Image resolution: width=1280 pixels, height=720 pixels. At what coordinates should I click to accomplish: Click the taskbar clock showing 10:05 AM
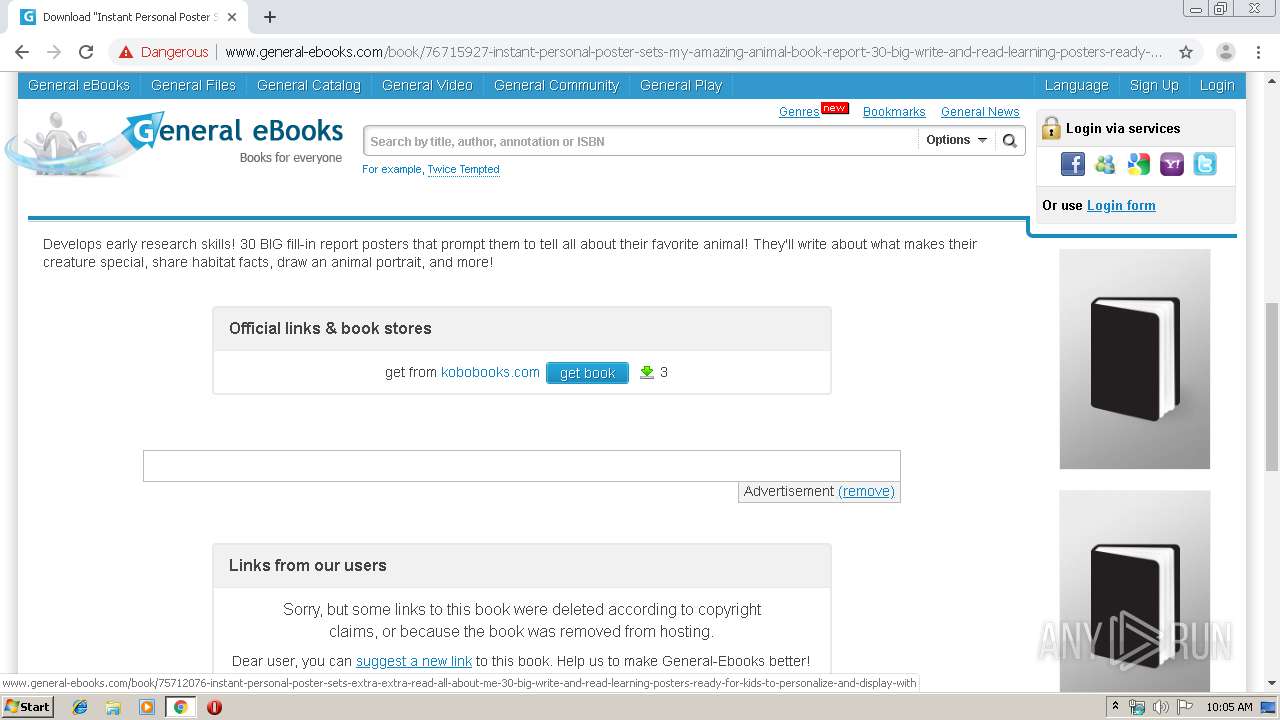[x=1229, y=707]
